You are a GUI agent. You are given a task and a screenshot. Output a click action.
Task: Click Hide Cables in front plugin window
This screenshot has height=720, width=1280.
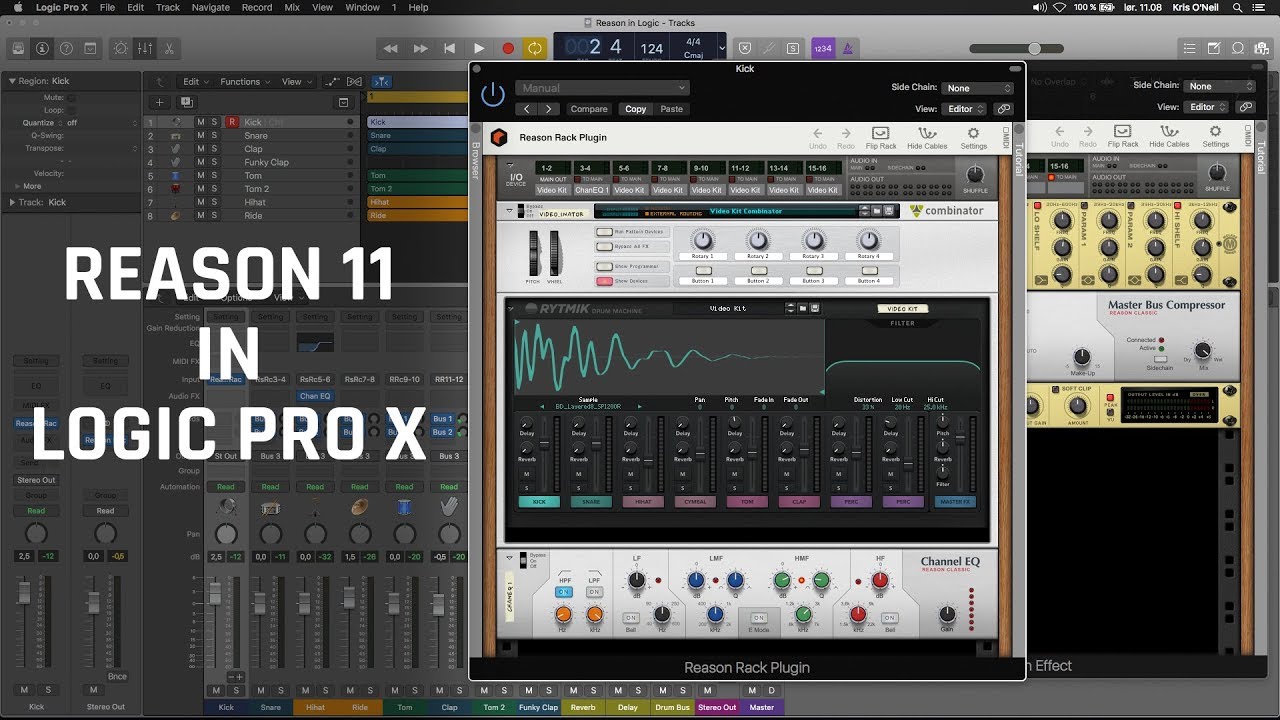pyautogui.click(x=927, y=138)
